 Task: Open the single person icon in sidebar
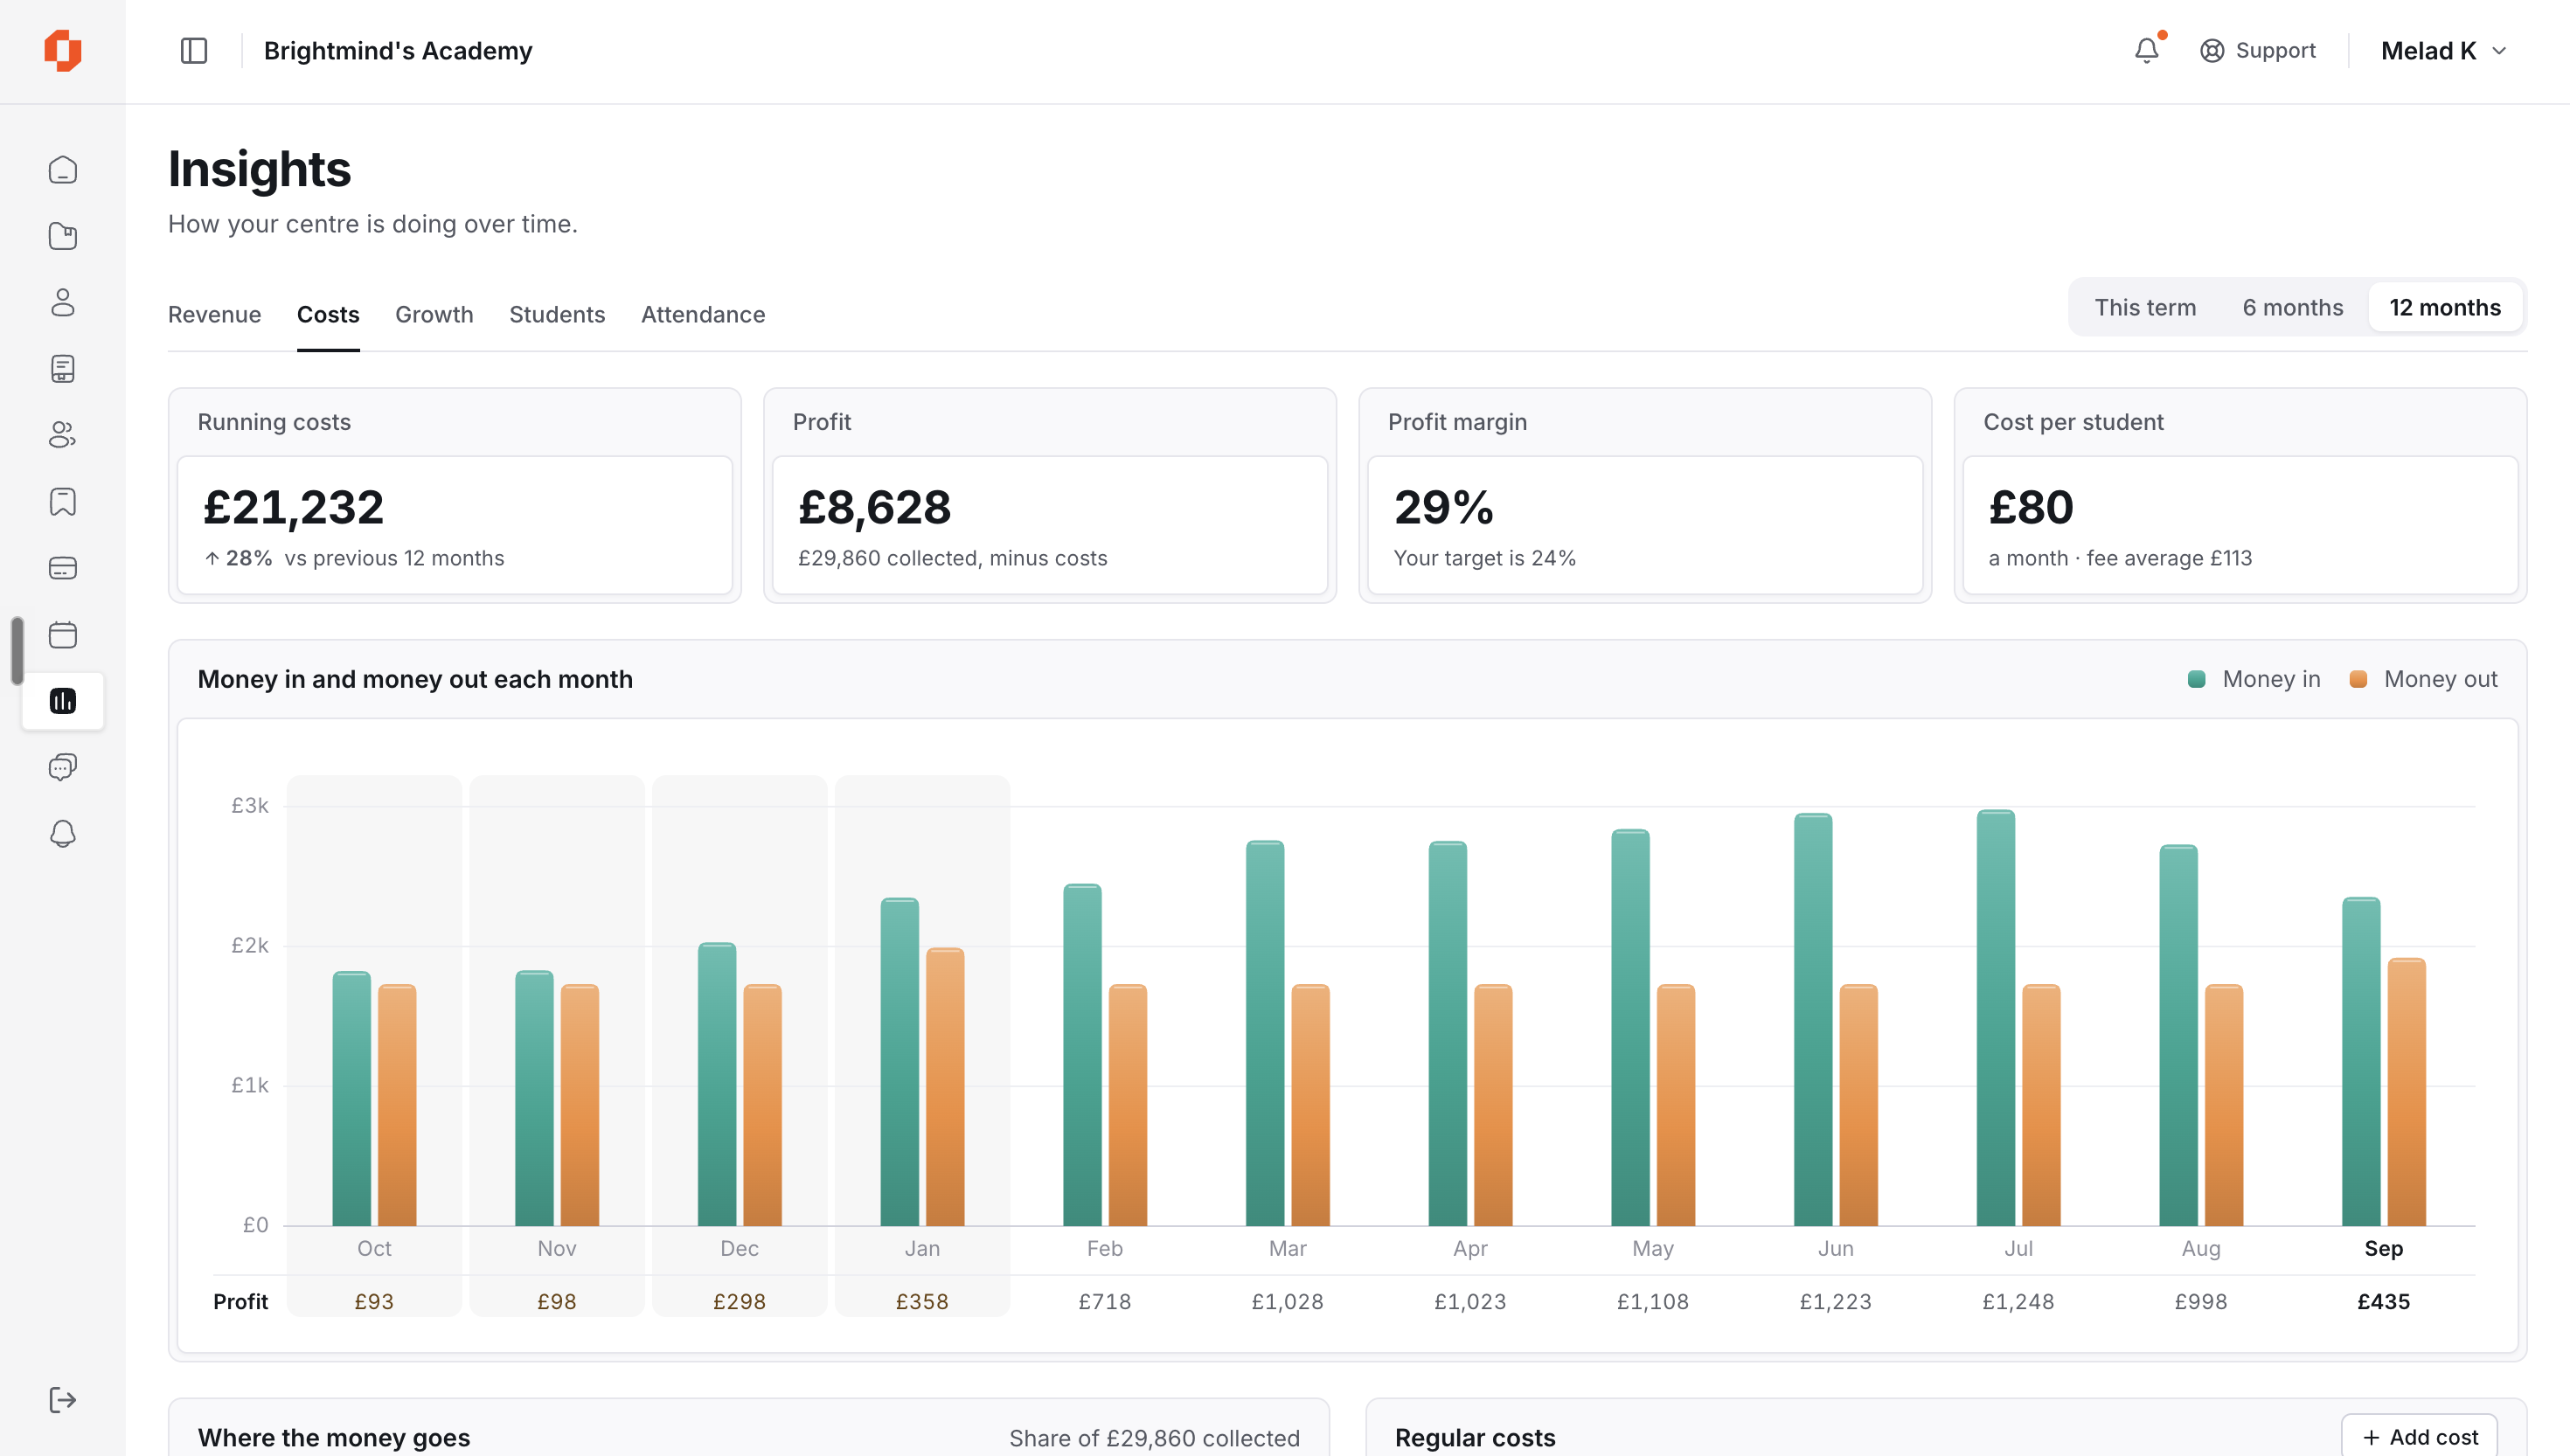point(62,302)
